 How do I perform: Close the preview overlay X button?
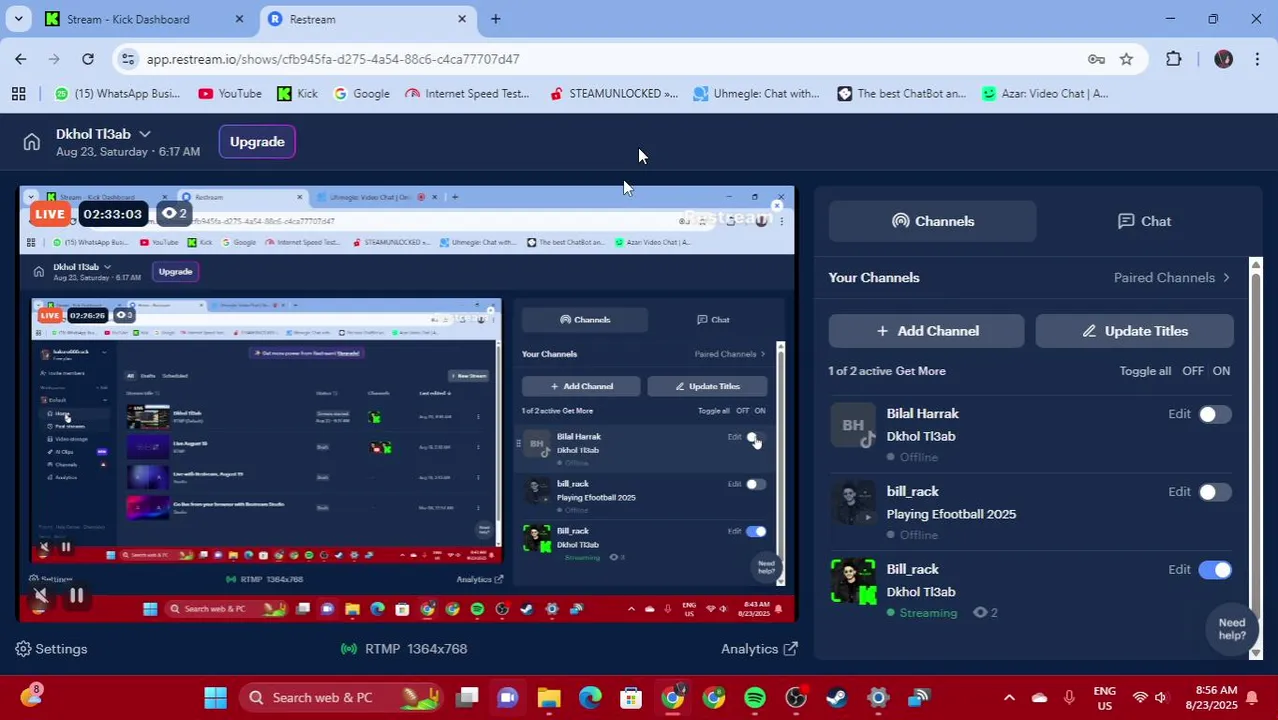point(777,207)
